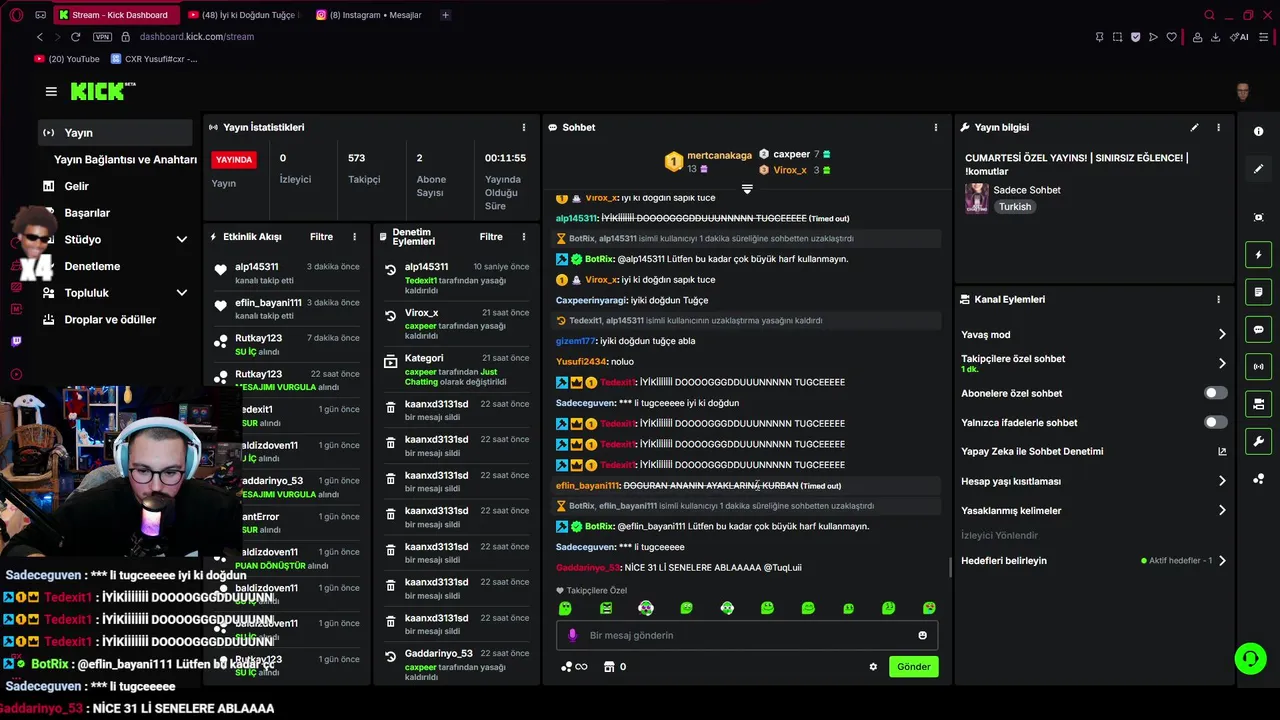
Task: Open a new browser tab
Action: [445, 15]
